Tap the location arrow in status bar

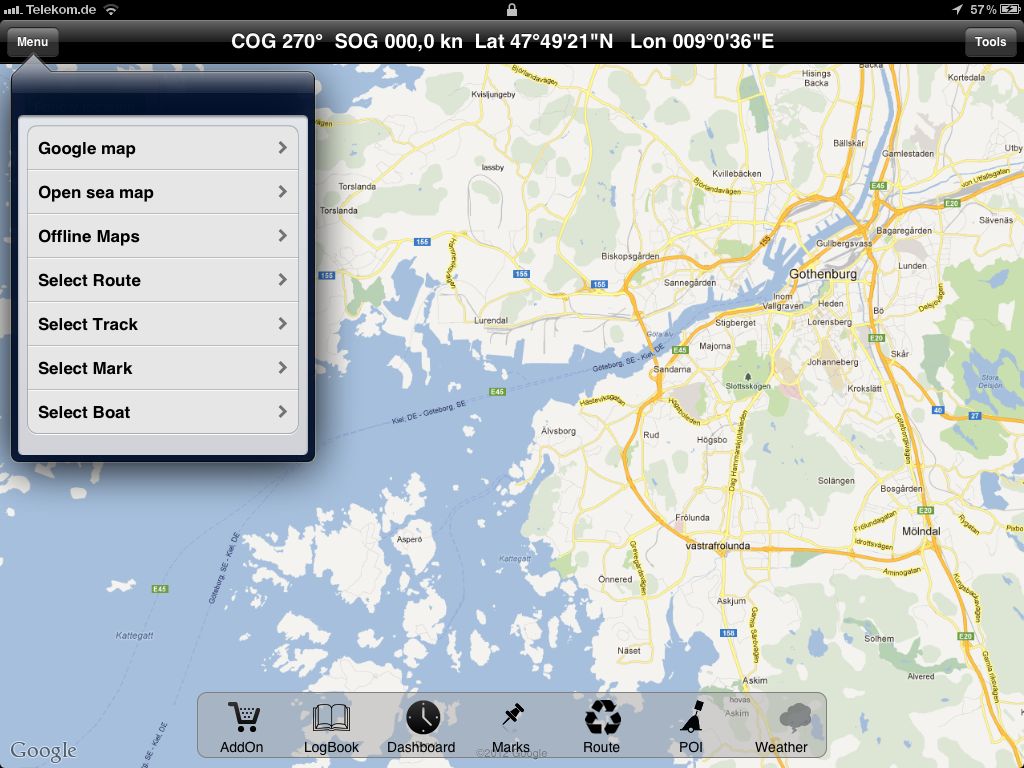[957, 9]
